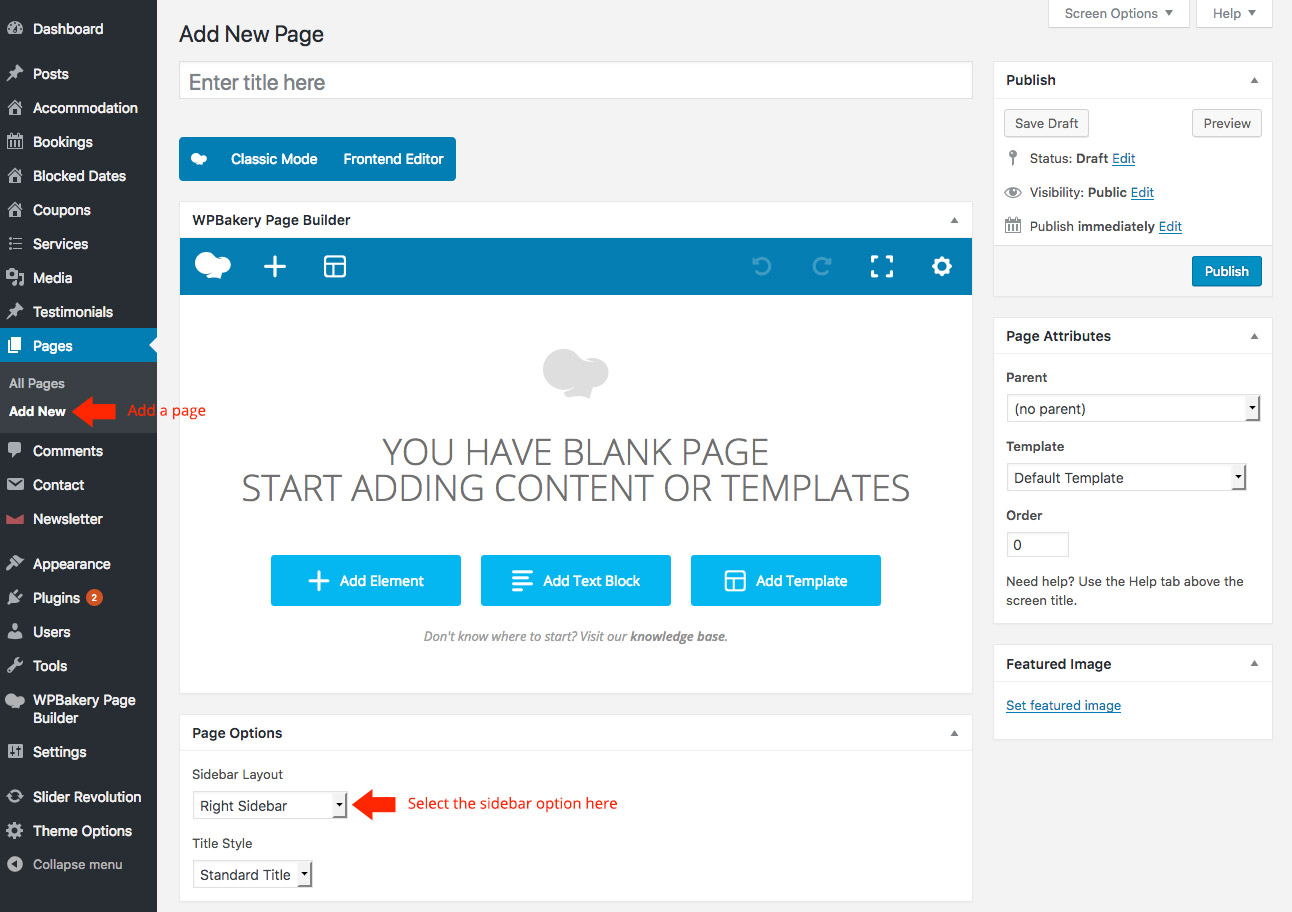Open templates icon in WPBakery toolbar

point(335,266)
